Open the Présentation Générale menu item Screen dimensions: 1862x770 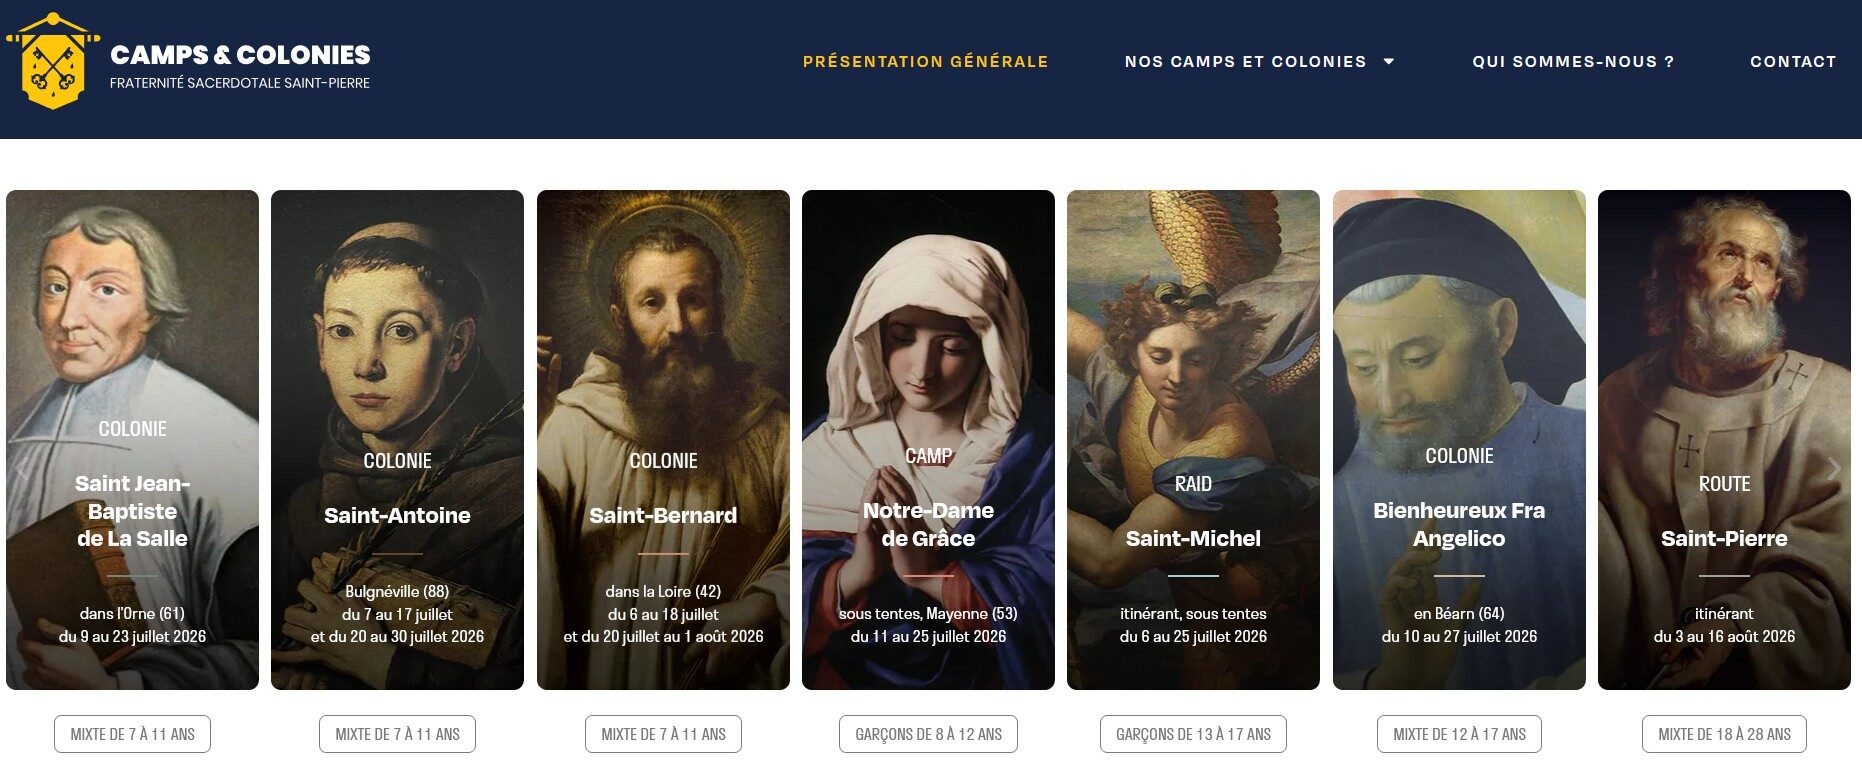click(x=926, y=62)
